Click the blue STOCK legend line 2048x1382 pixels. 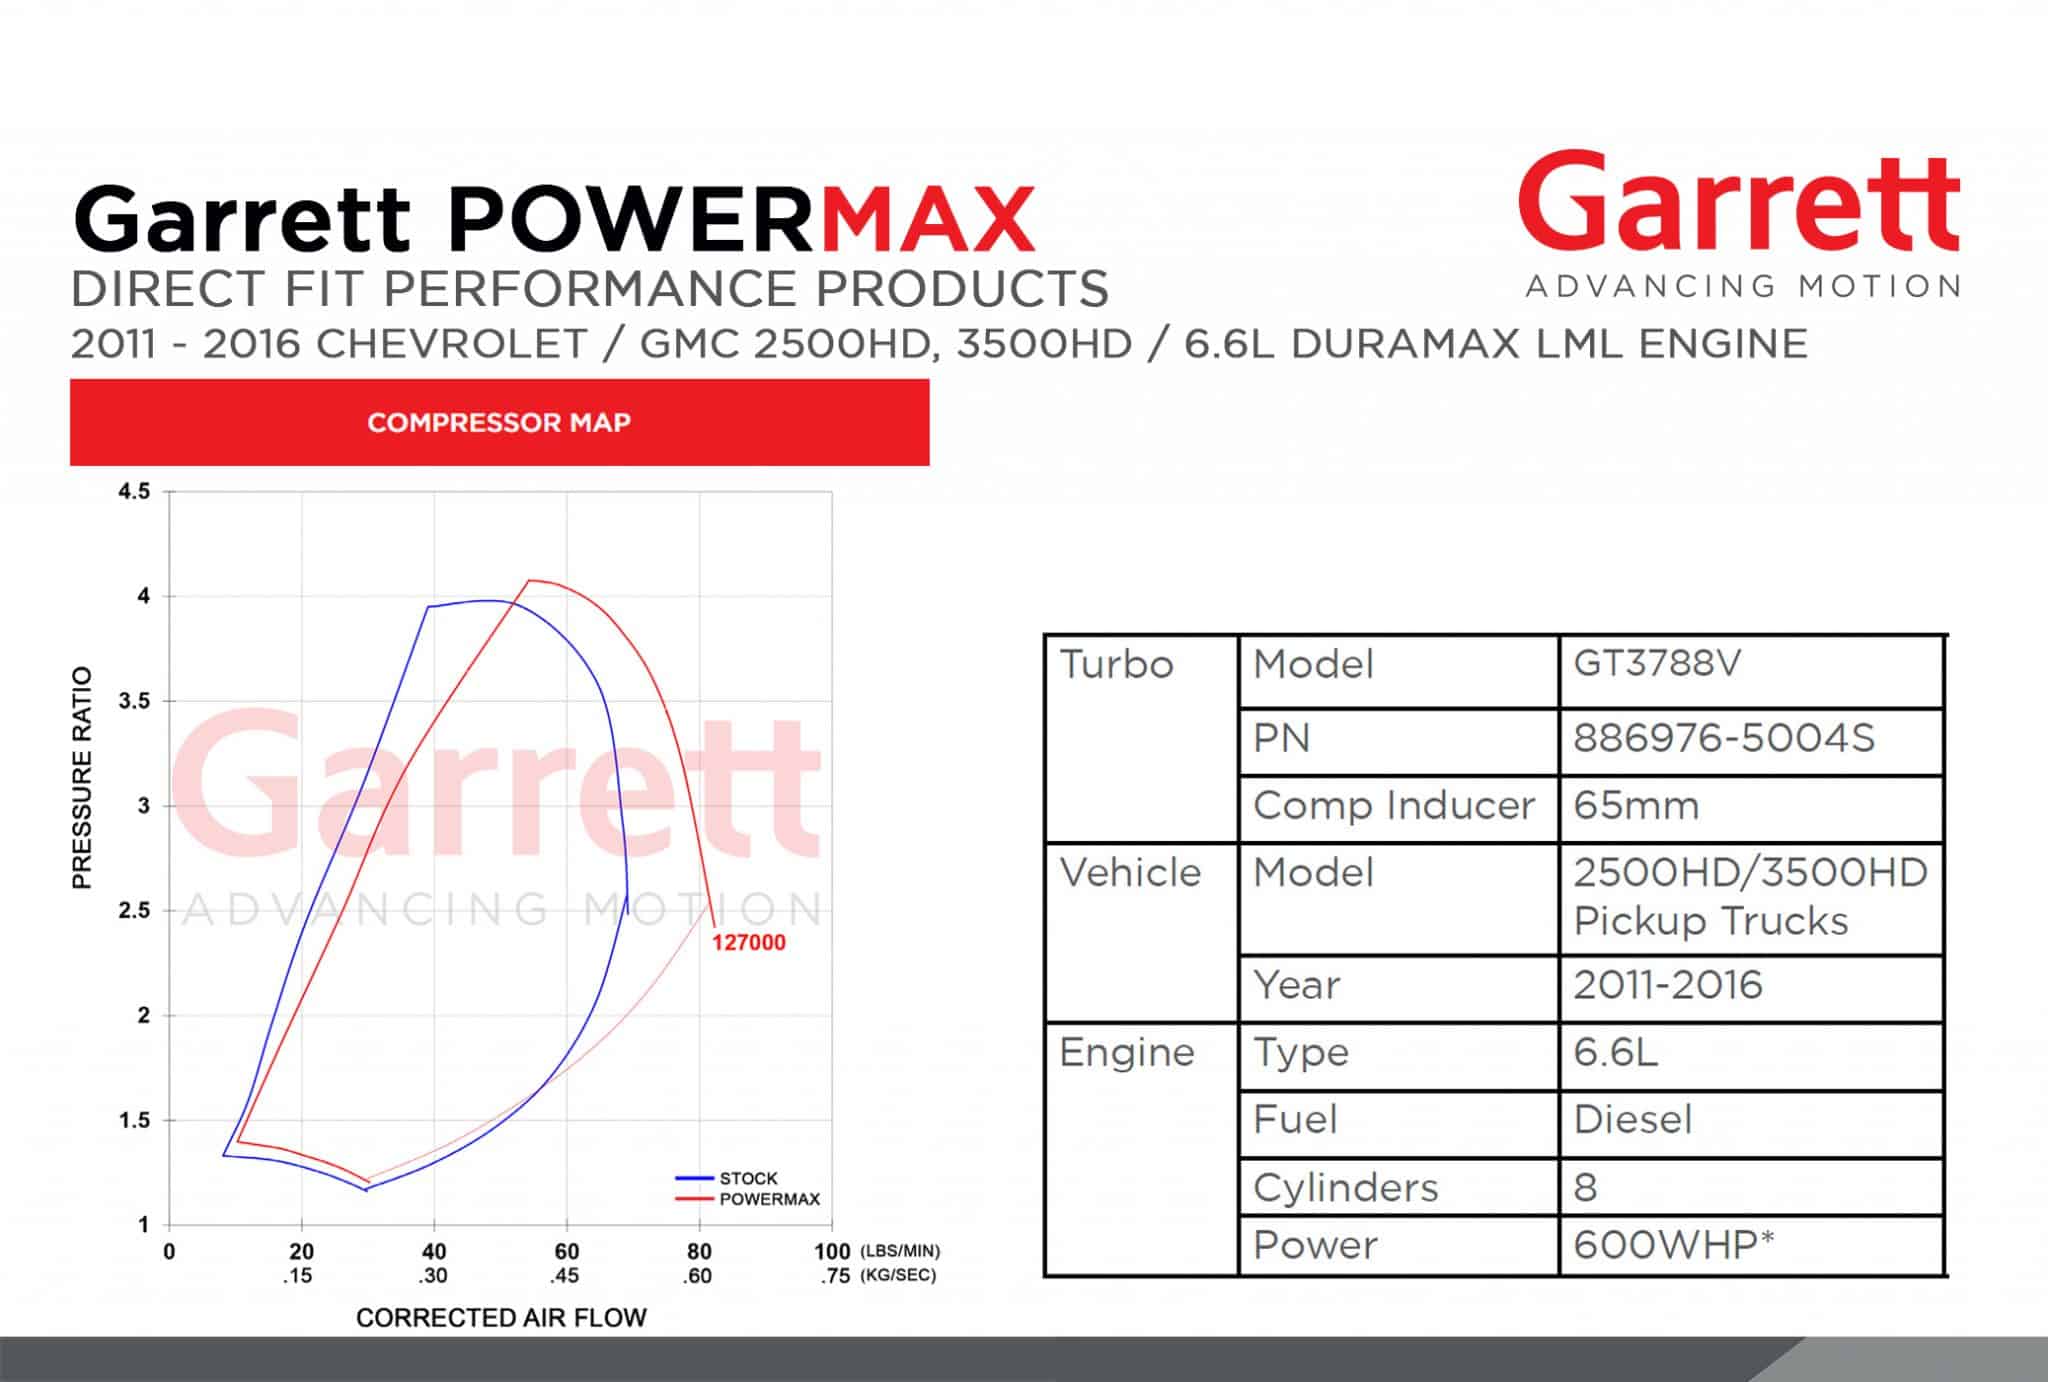click(696, 1178)
